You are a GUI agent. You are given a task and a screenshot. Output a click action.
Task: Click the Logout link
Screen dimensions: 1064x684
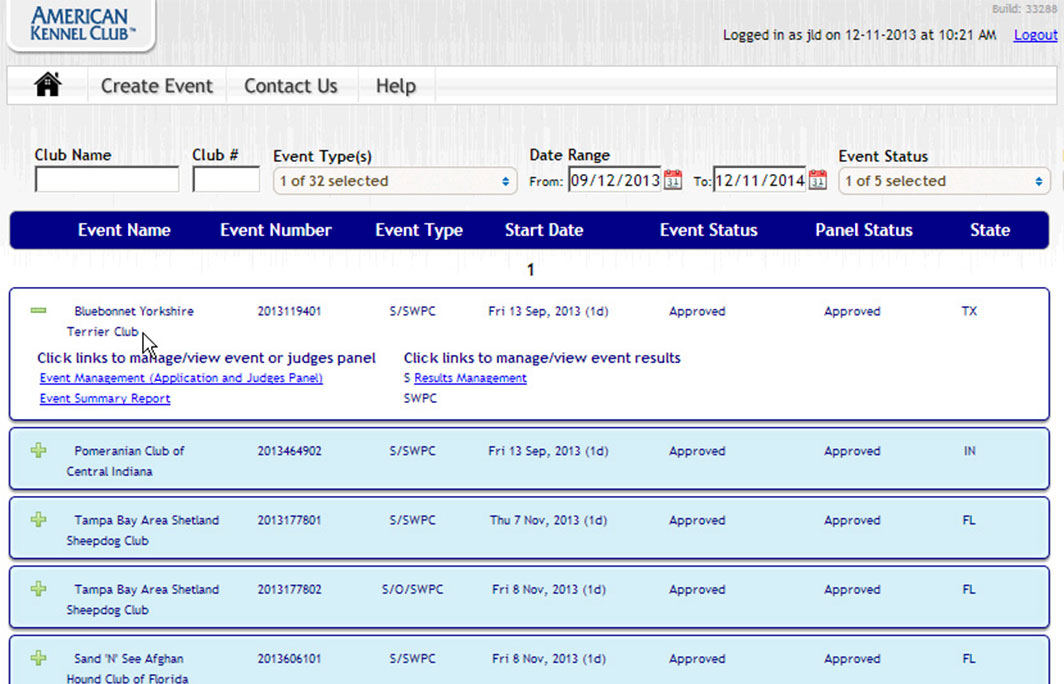[1035, 35]
